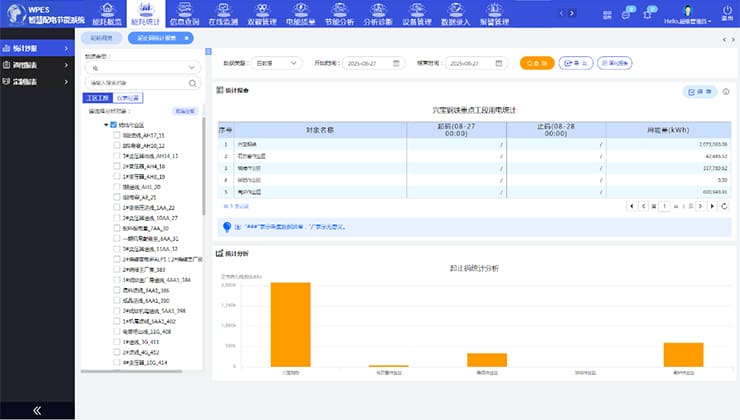Open the 能源类型 dropdown in left panel

pos(141,69)
